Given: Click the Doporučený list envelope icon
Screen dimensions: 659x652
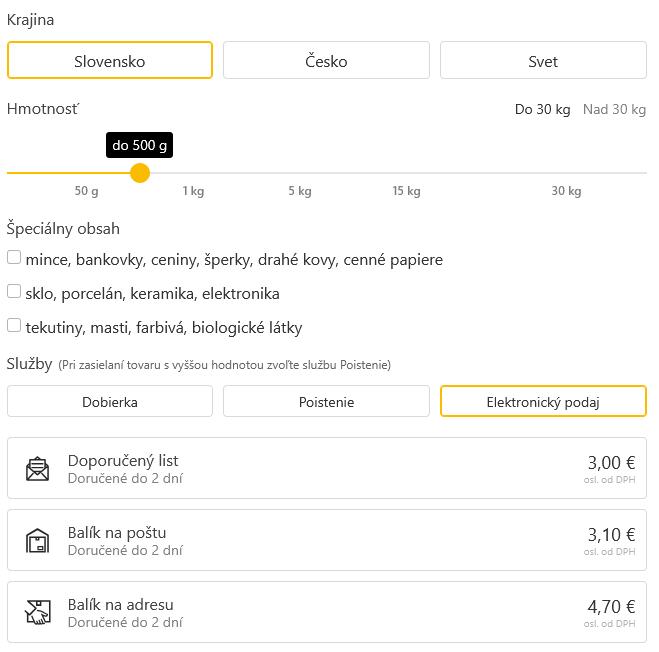Looking at the screenshot, I should (x=37, y=468).
